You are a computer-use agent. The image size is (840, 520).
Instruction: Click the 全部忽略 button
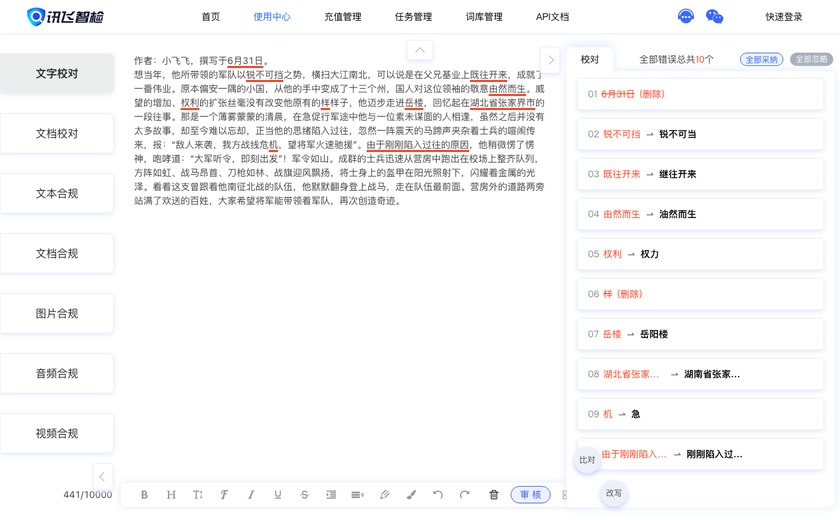812,59
